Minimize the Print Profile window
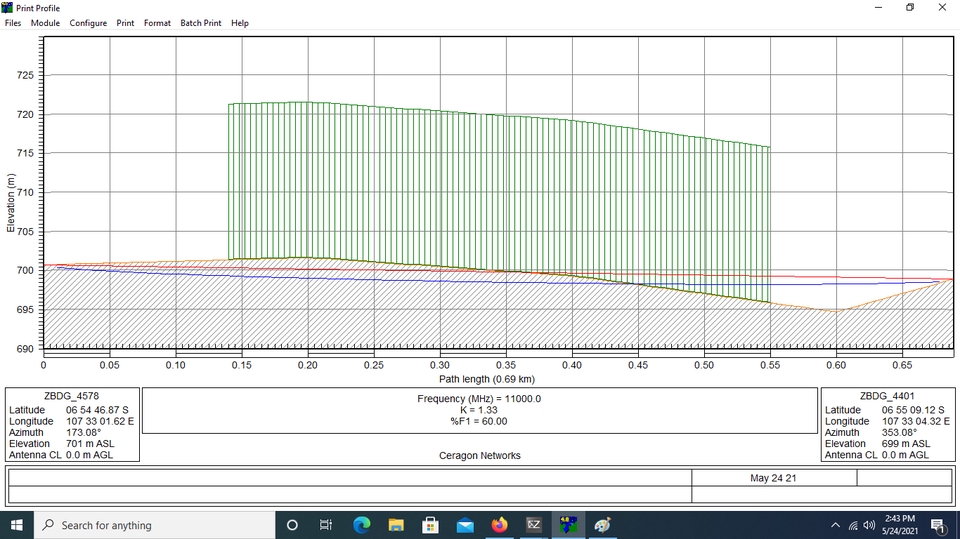The height and width of the screenshot is (539, 960). (878, 7)
